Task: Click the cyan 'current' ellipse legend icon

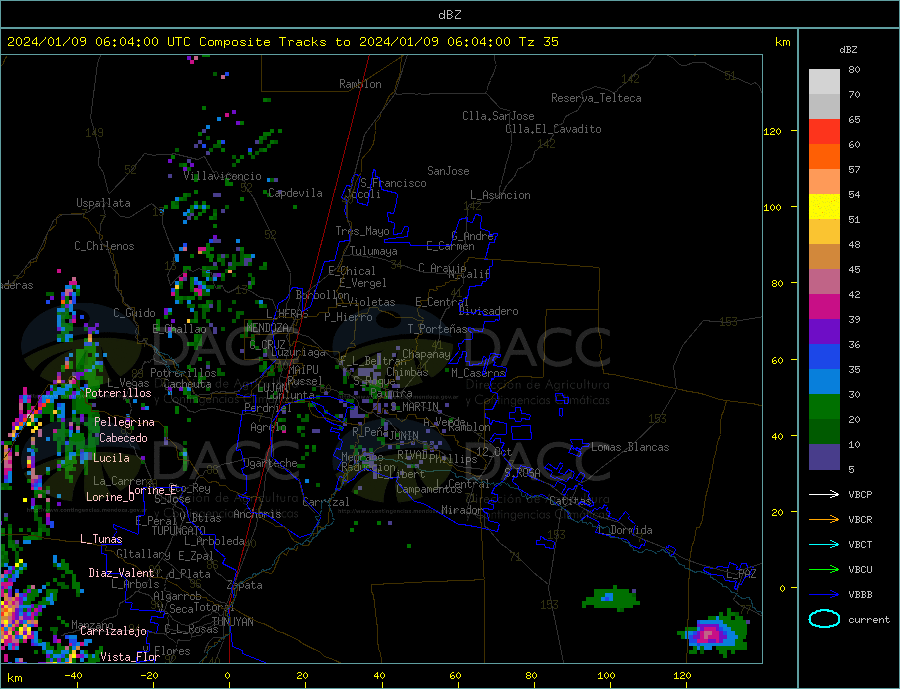Action: tap(824, 618)
